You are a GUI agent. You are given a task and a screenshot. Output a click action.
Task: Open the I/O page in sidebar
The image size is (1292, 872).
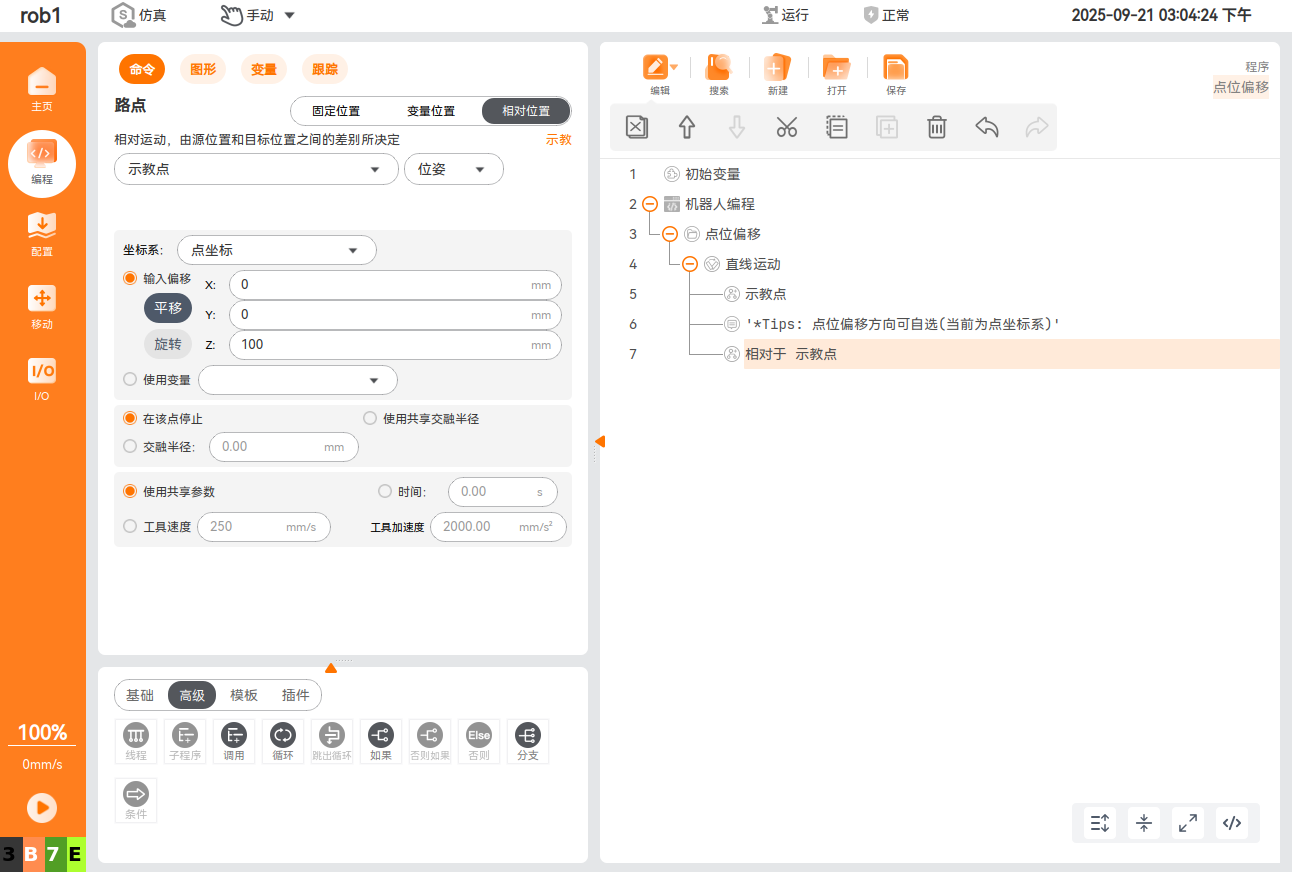42,379
